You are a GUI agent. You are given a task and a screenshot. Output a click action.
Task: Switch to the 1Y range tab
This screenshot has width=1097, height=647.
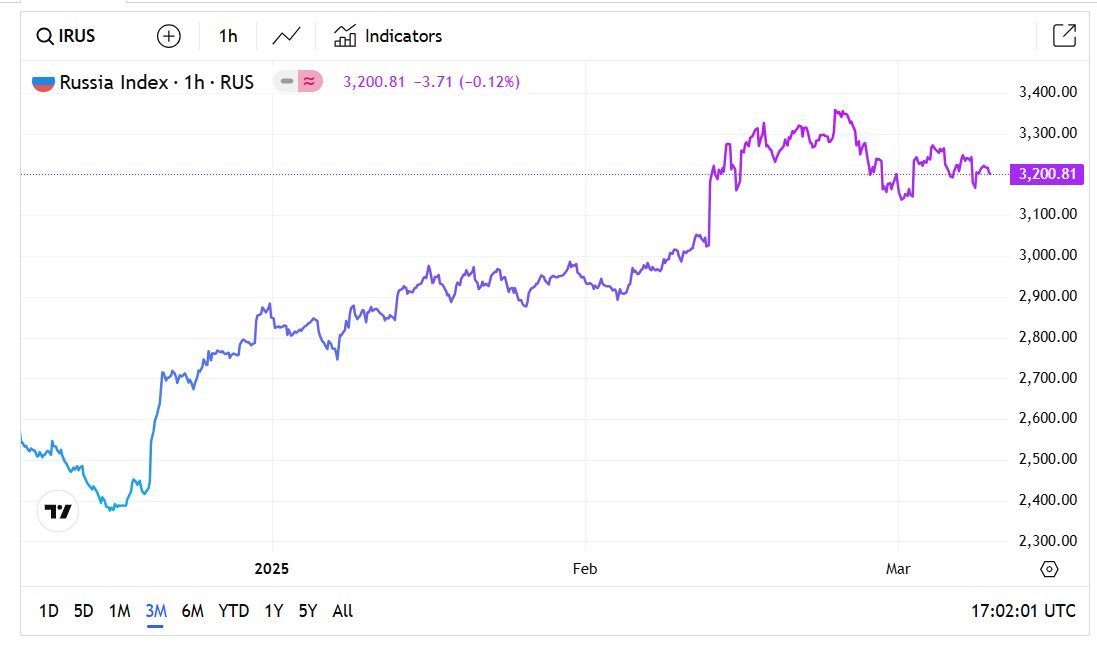point(274,610)
